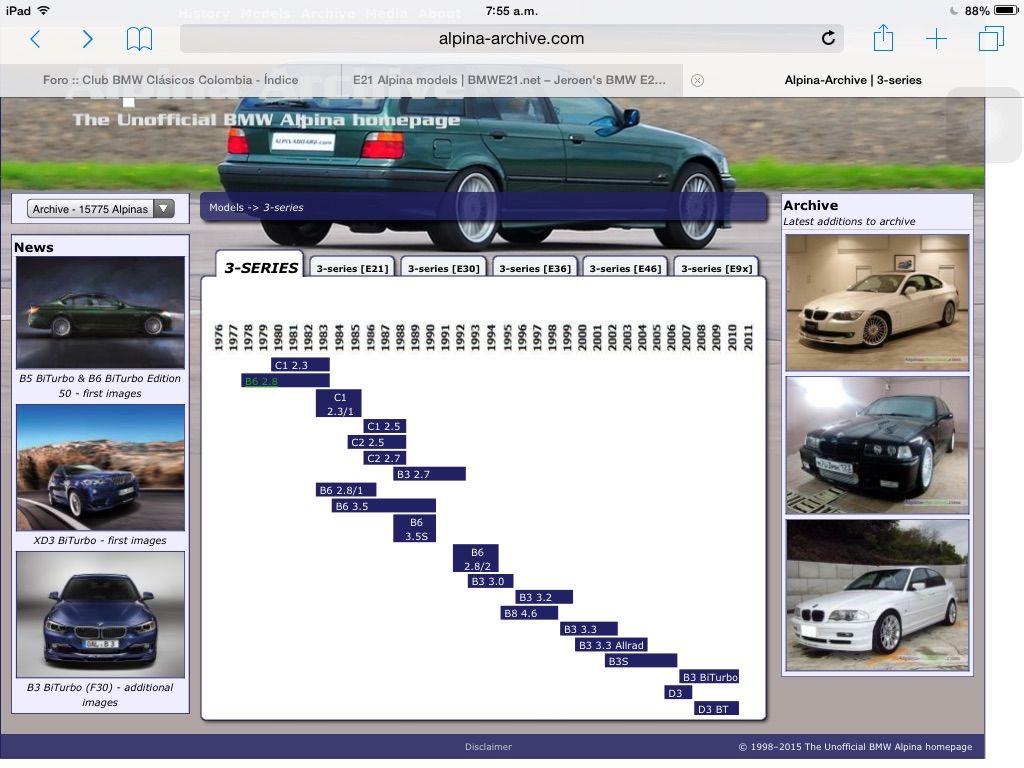Open the C2 2.7 model bar

[385, 458]
